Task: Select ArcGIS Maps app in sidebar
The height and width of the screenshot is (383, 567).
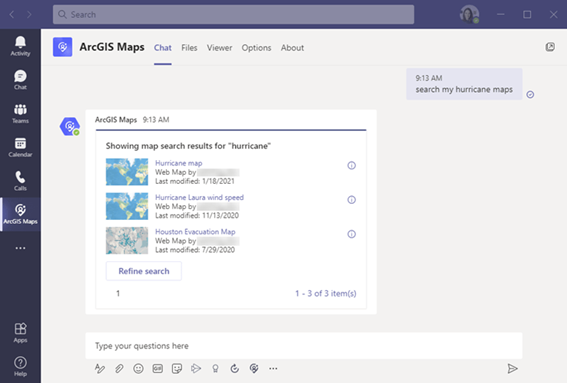Action: pos(20,214)
